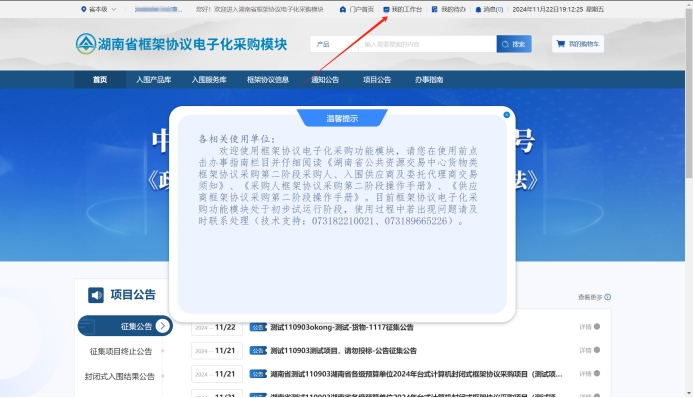Select the 征集公告 side tab
The width and height of the screenshot is (693, 398).
[125, 326]
